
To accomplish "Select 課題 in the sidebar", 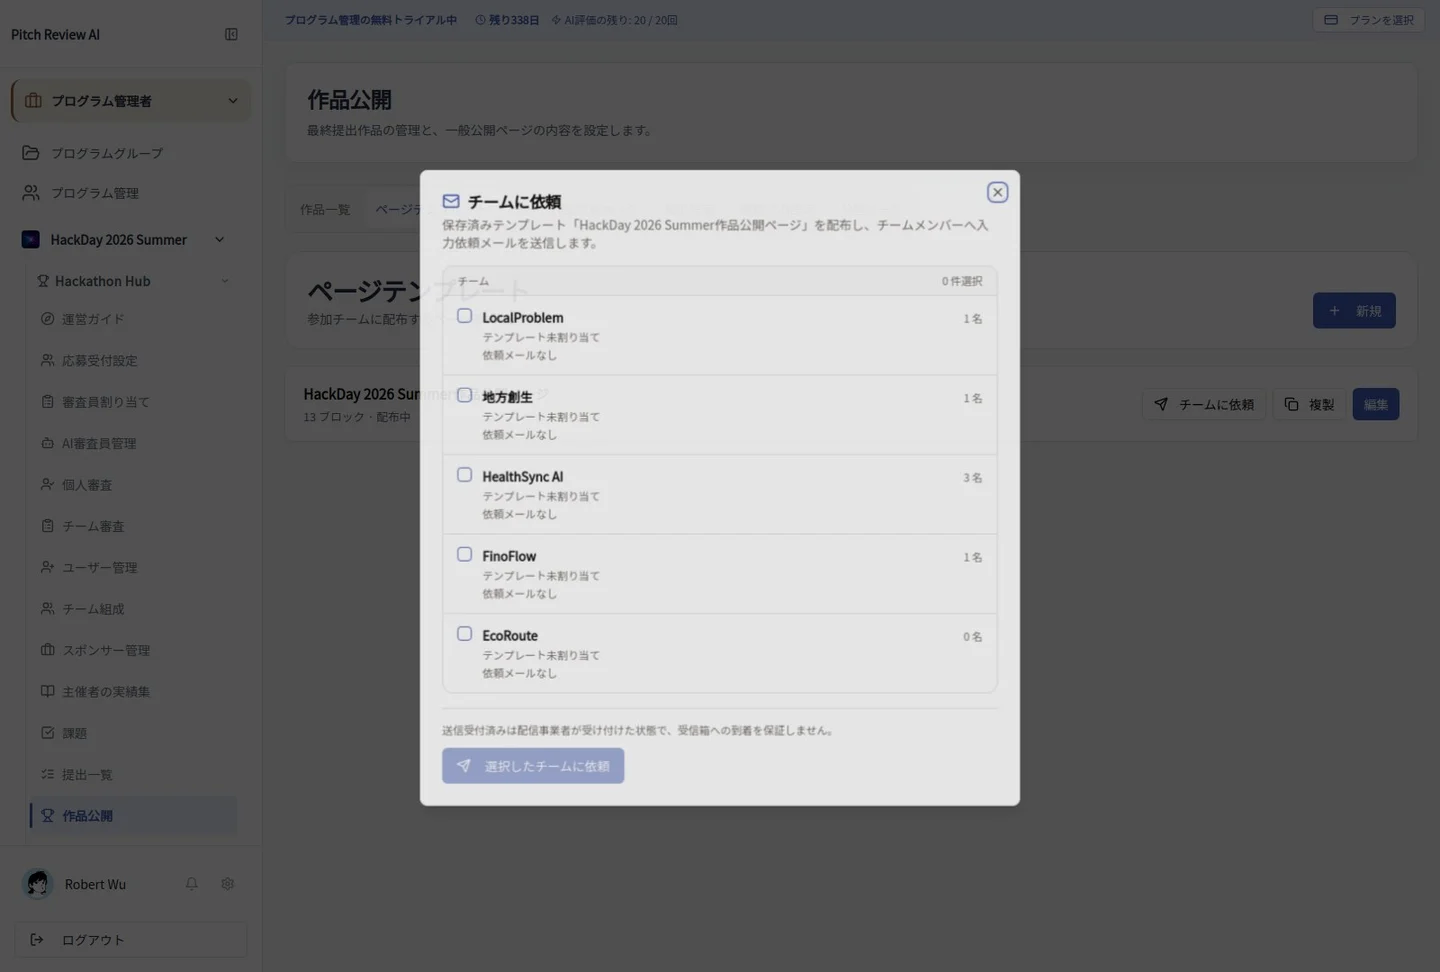I will point(134,733).
